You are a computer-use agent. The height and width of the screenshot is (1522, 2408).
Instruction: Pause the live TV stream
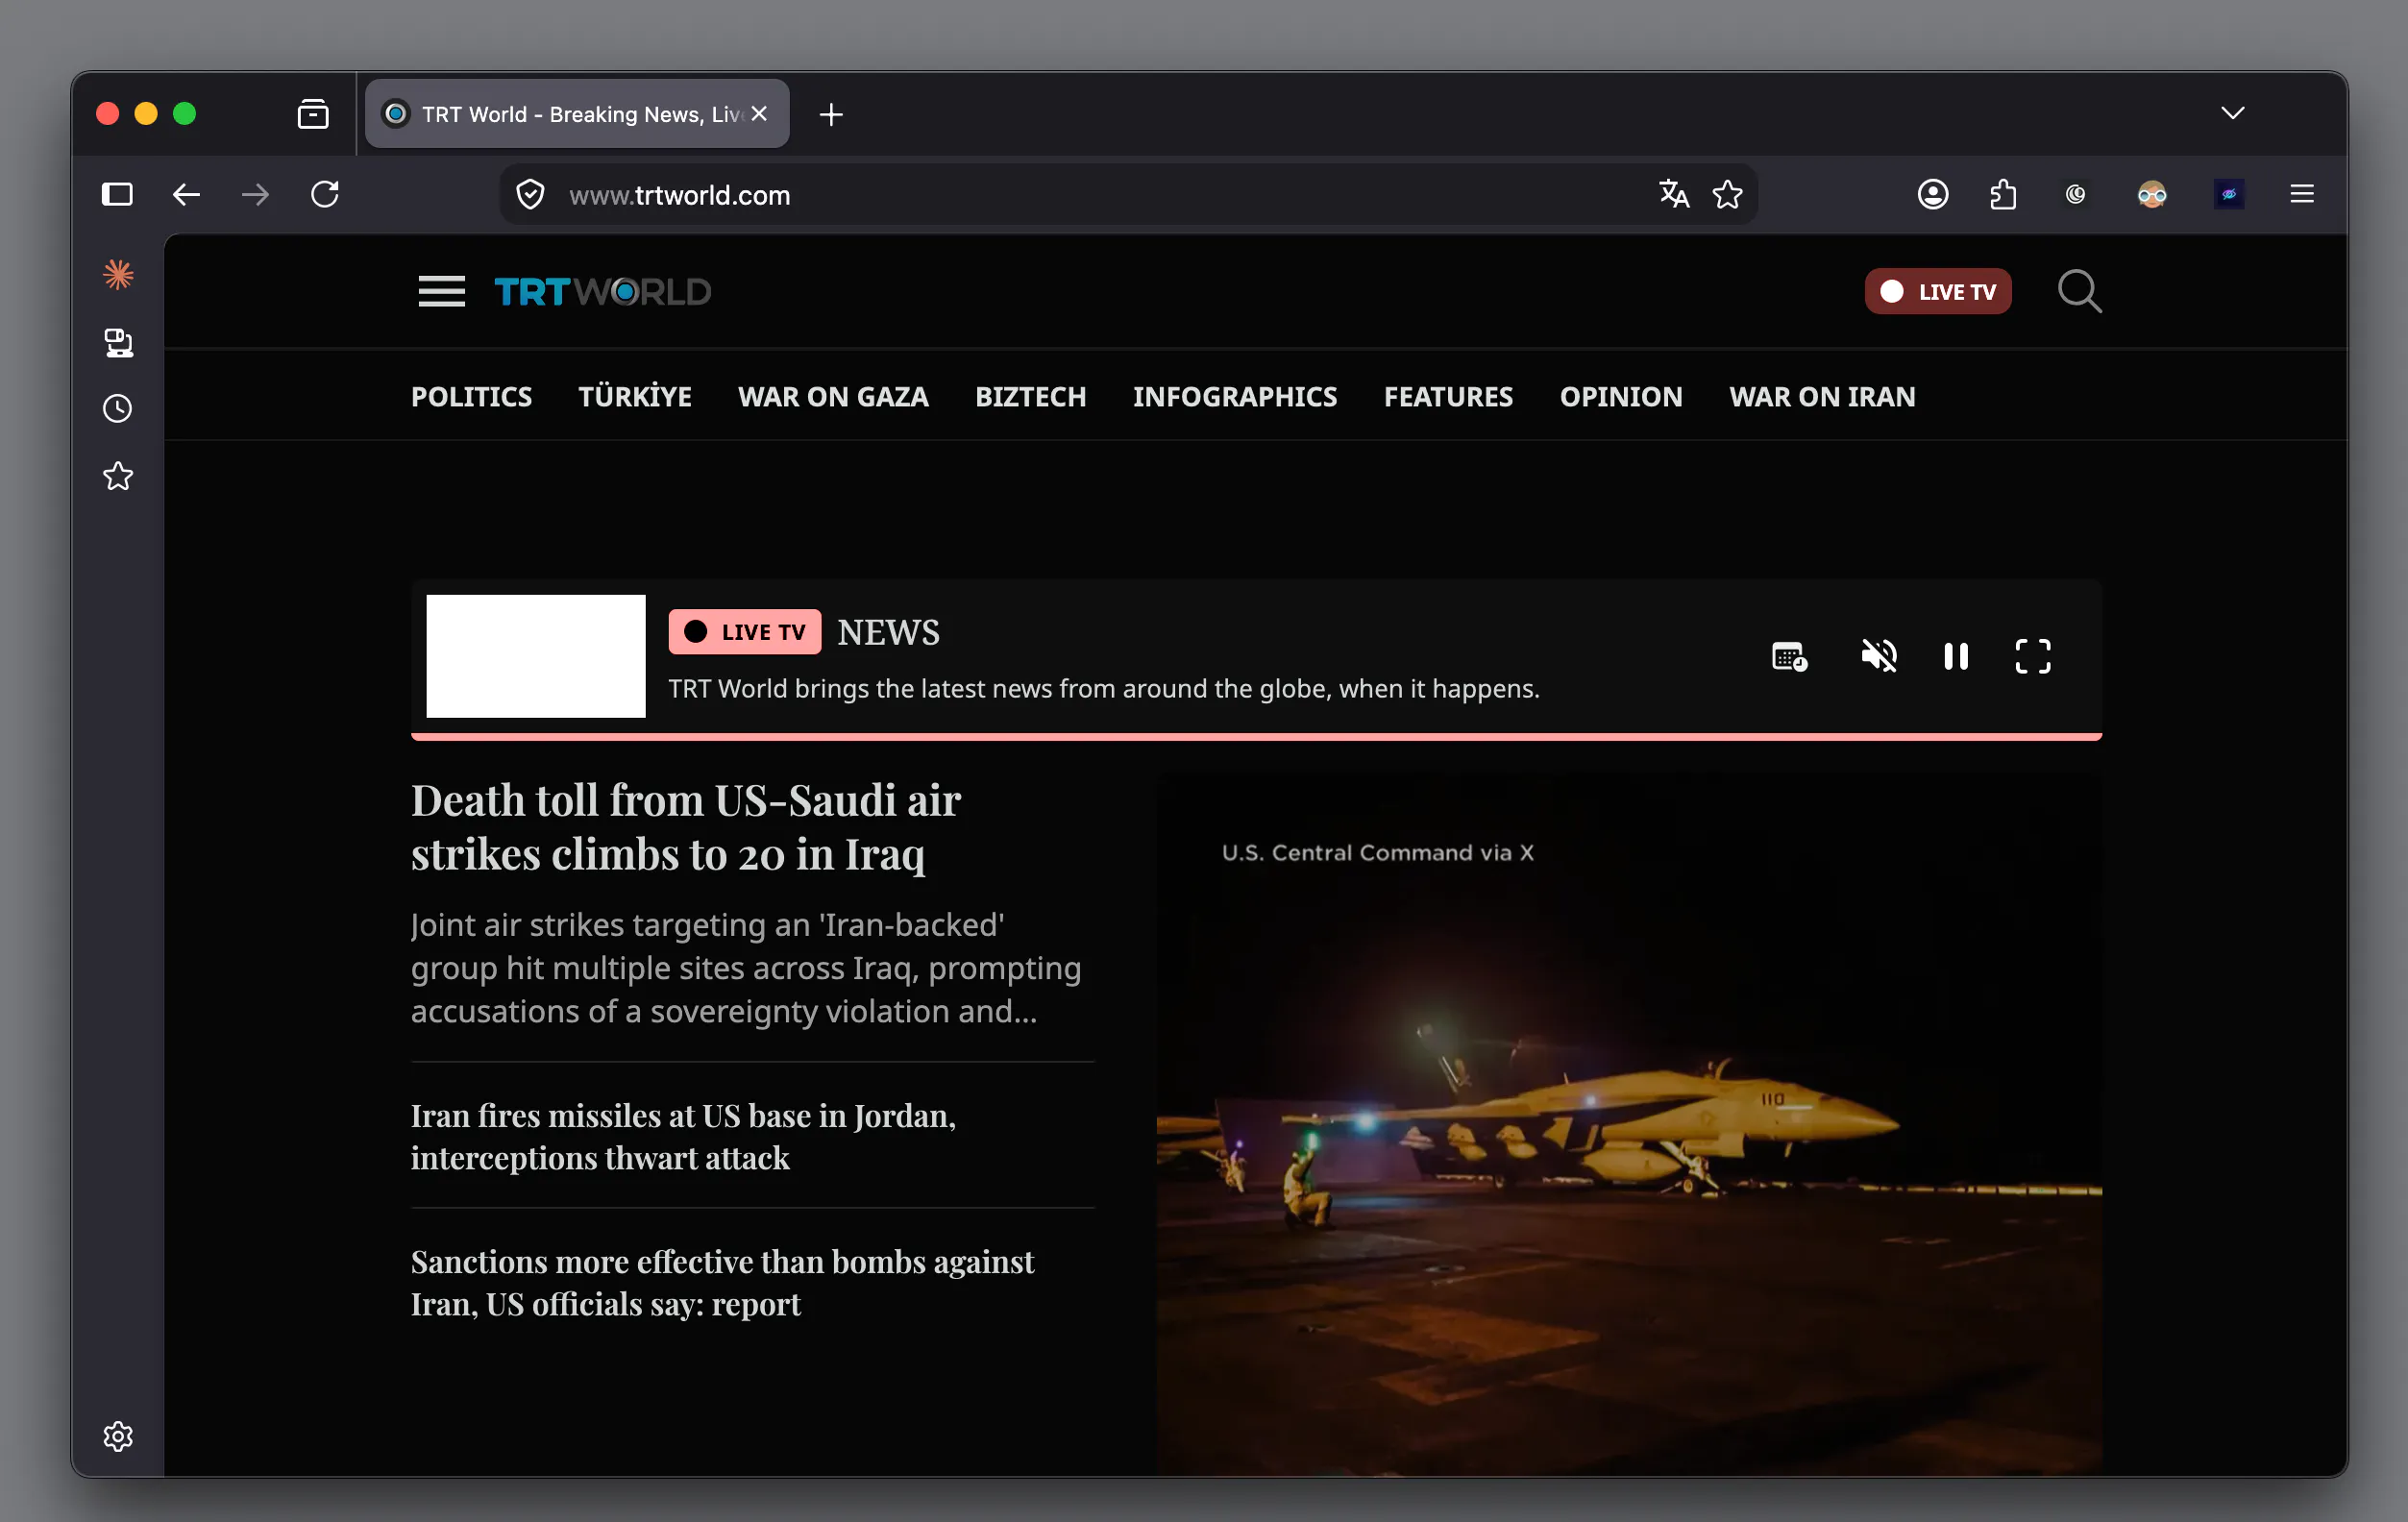click(x=1956, y=656)
